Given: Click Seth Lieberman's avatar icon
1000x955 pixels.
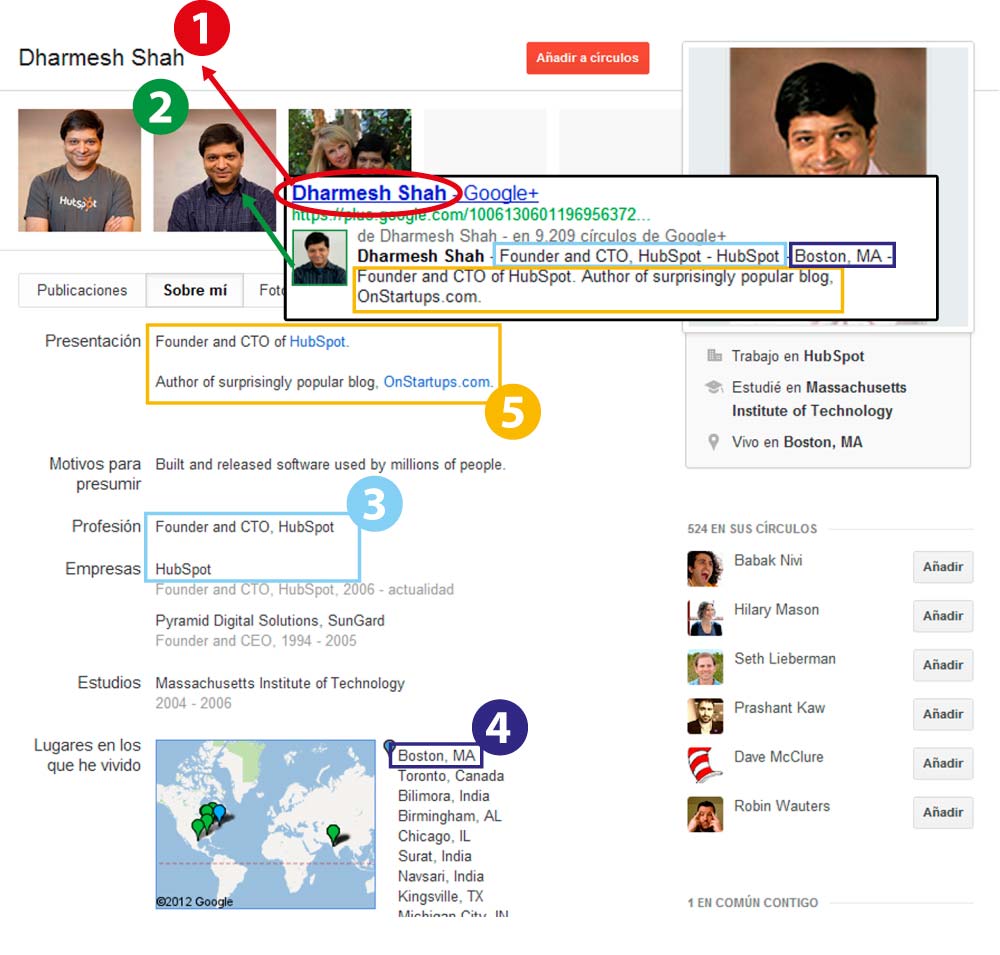Looking at the screenshot, I should pos(705,666).
